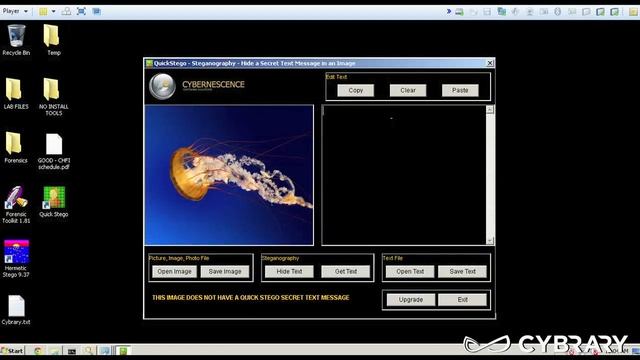Click the CYBERNESCENCE logo text
The width and height of the screenshot is (640, 360).
(x=213, y=84)
